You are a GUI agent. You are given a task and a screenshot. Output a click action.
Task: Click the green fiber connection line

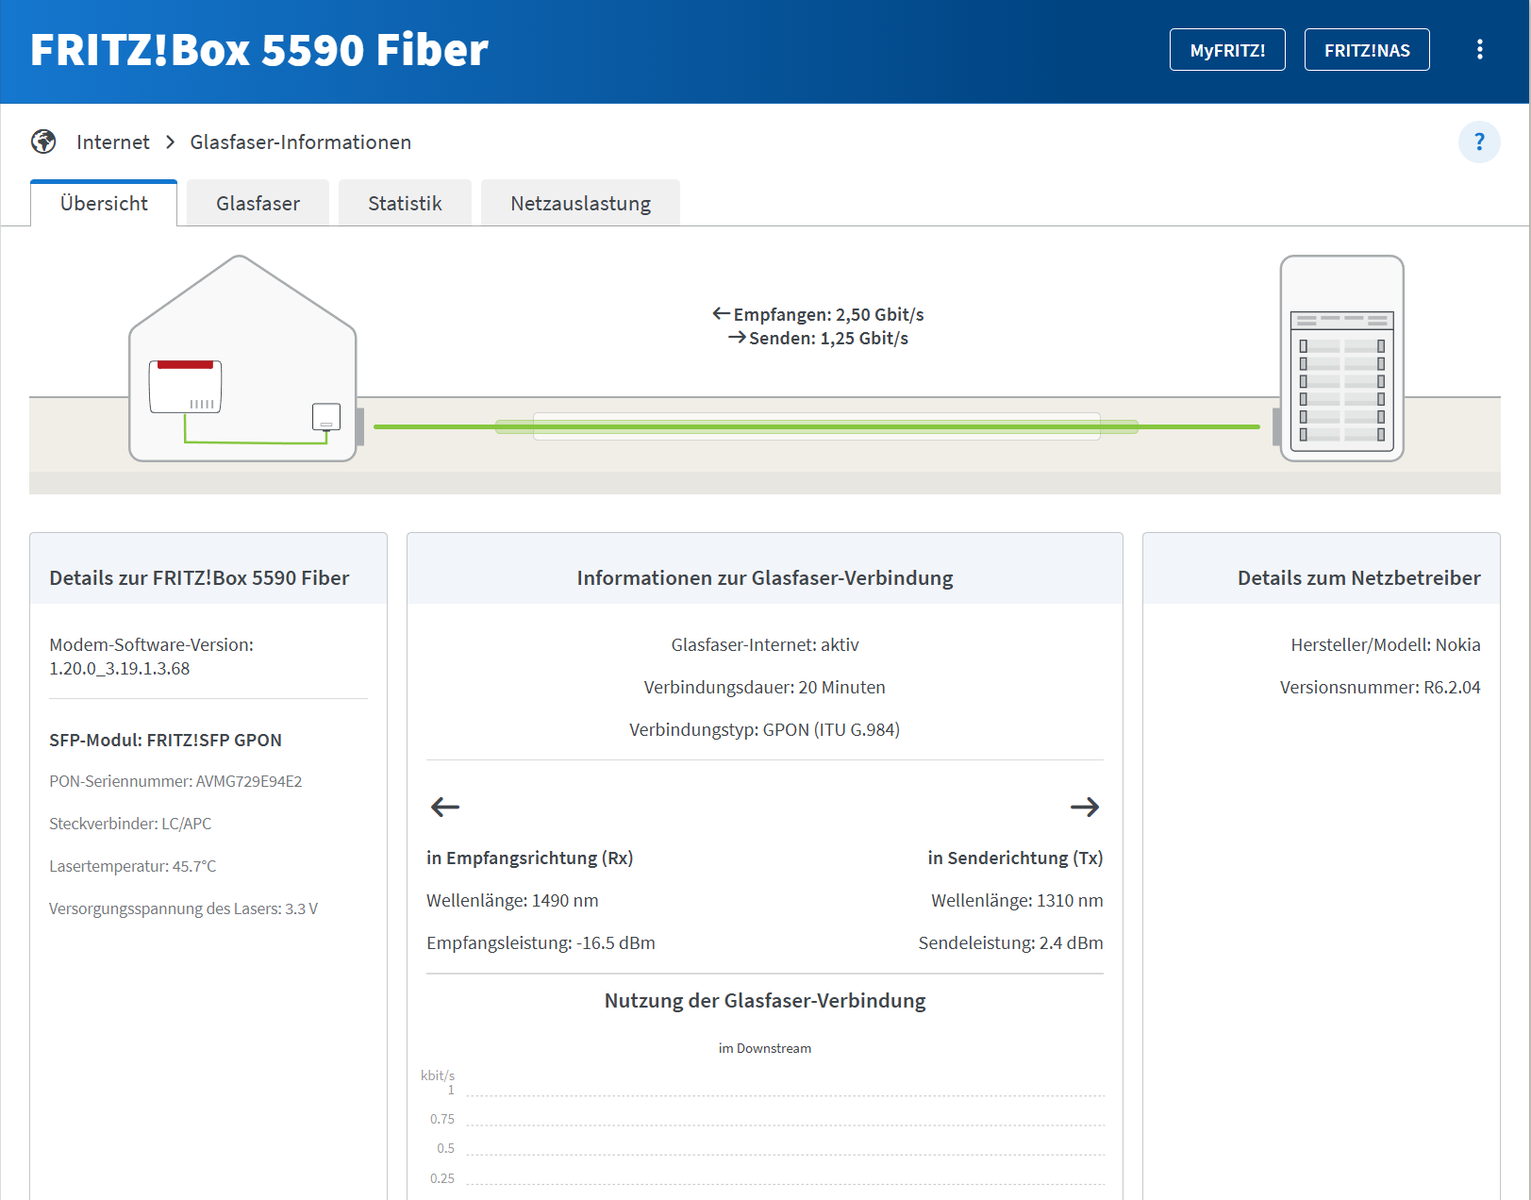(x=816, y=427)
